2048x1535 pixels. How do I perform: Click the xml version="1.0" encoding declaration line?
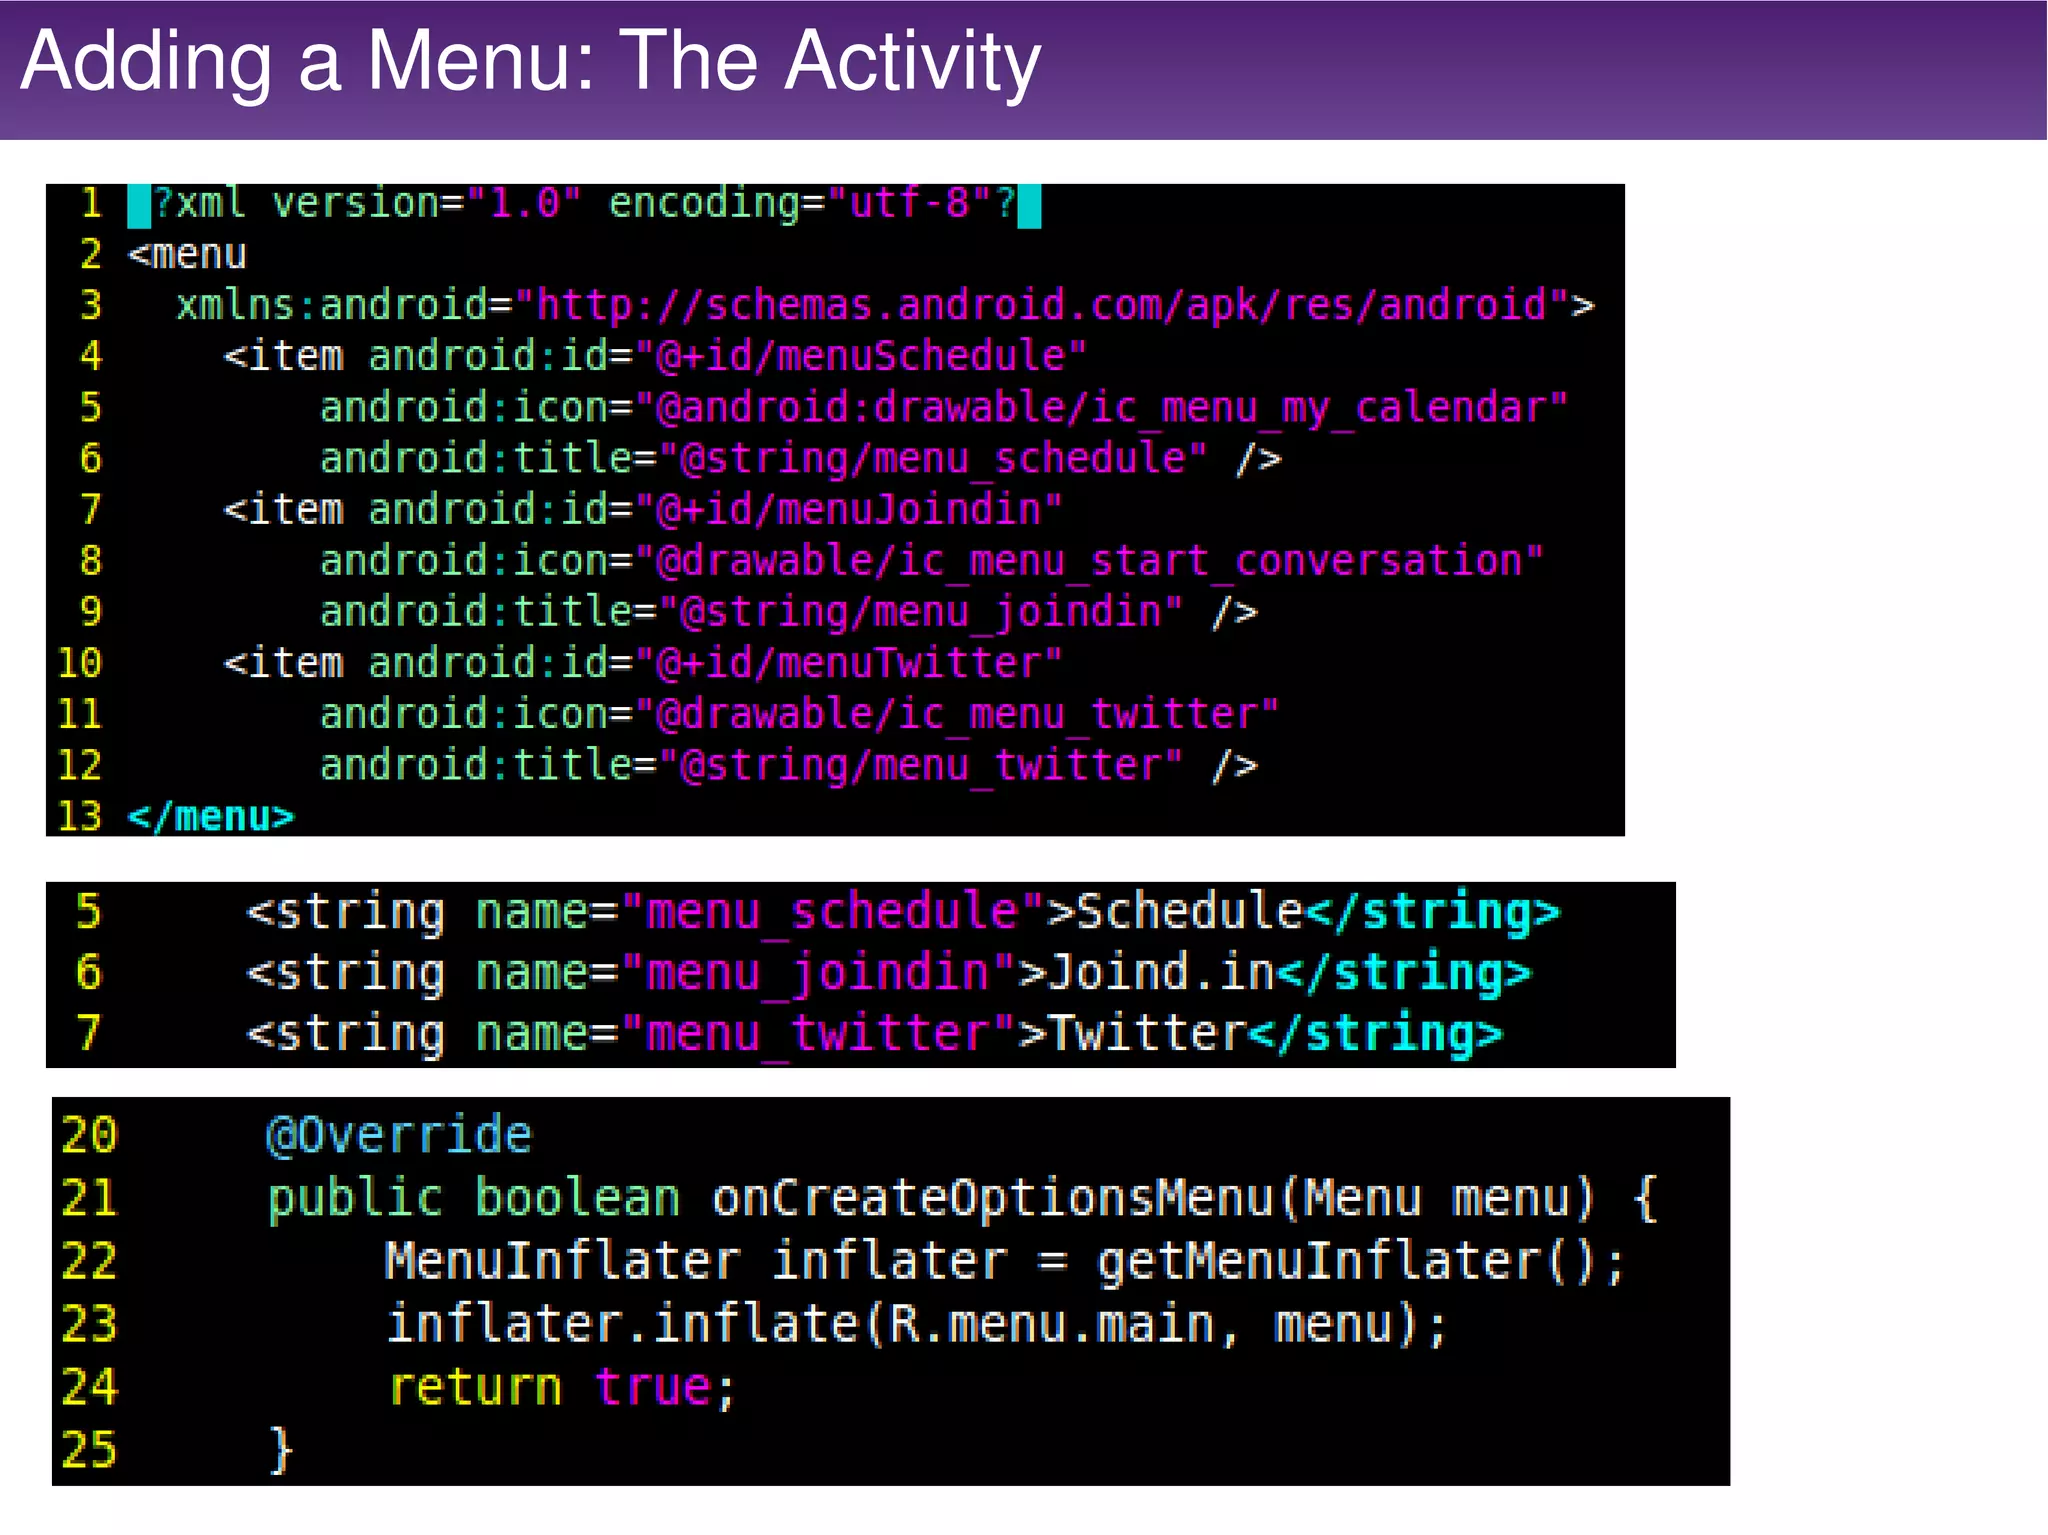585,204
